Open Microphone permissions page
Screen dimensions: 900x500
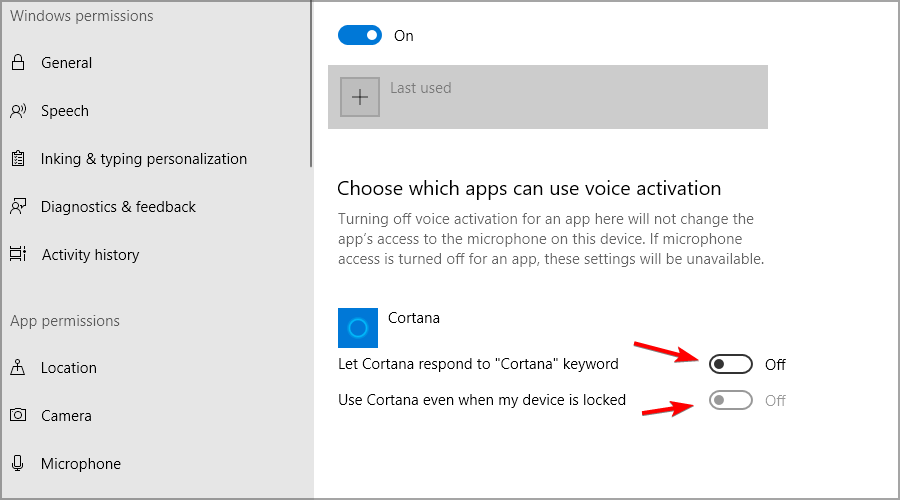(81, 464)
